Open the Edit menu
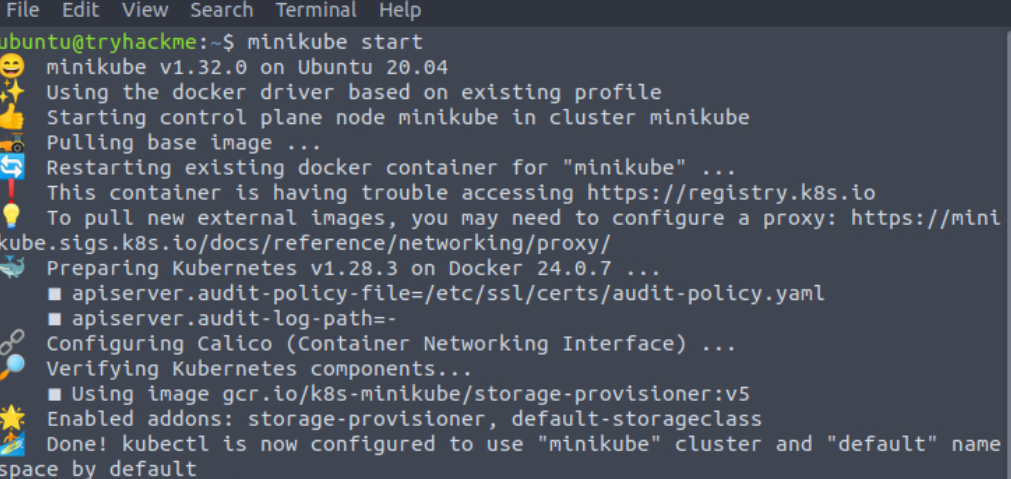The image size is (1011, 479). point(80,11)
